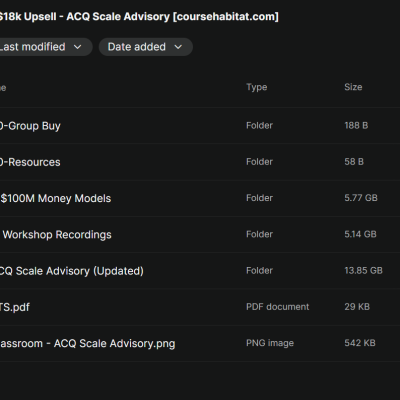The image size is (400, 400).
Task: Click the PNG image type cell
Action: coord(270,343)
